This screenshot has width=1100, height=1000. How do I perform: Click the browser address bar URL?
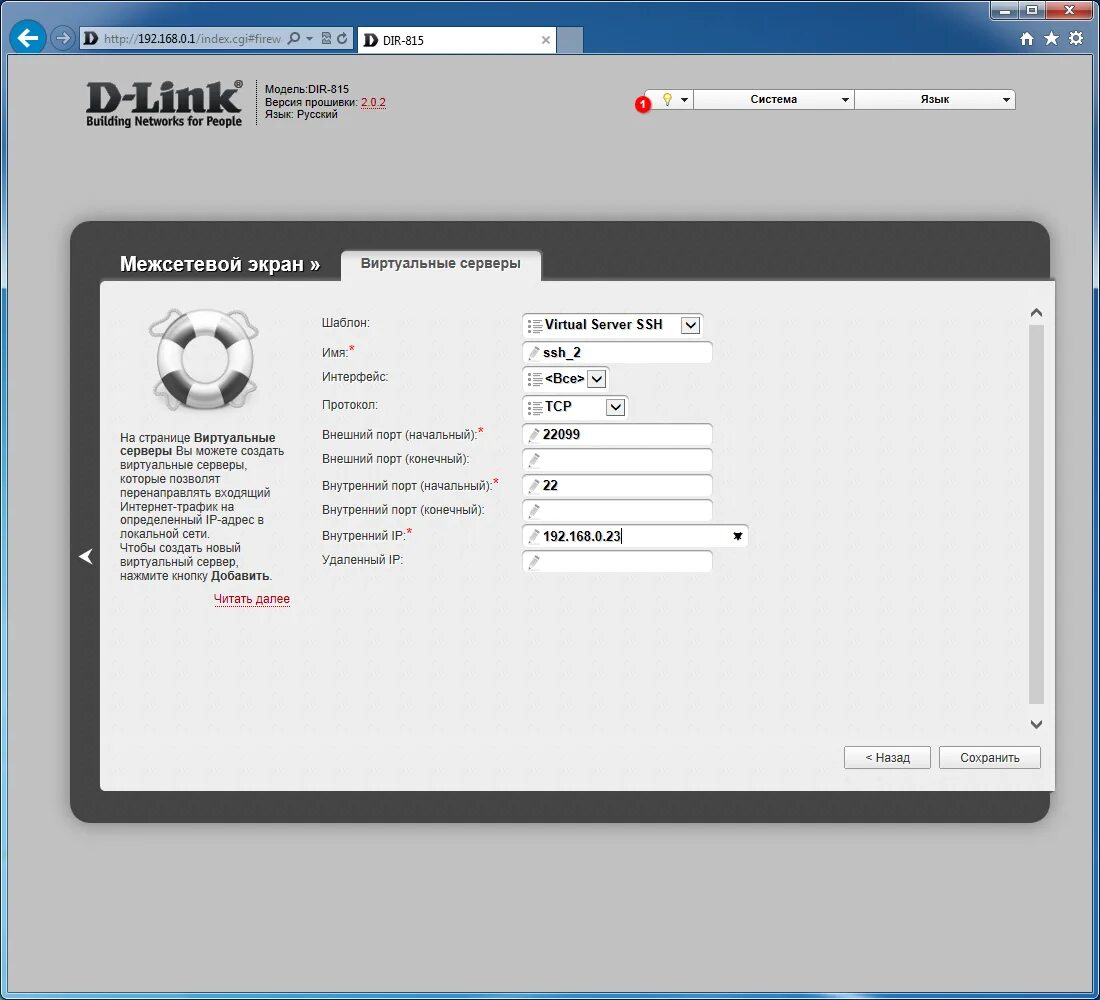(x=192, y=39)
